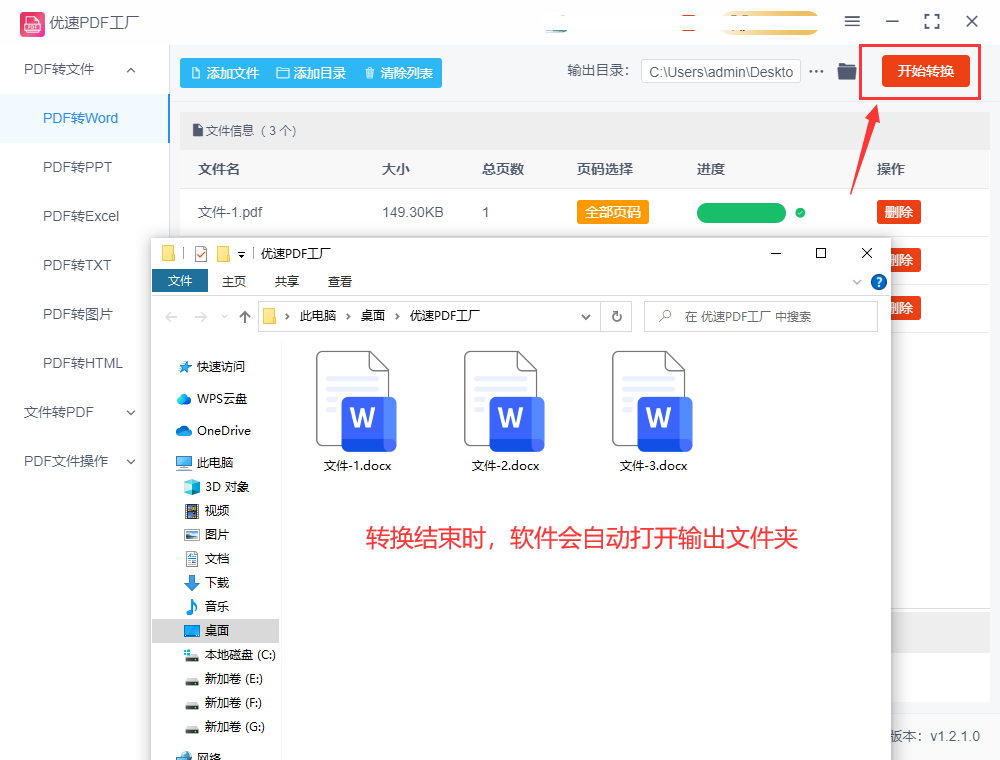Screen dimensions: 1000x760
Task: Expand the PDF文件操作 sidebar section
Action: 130,461
